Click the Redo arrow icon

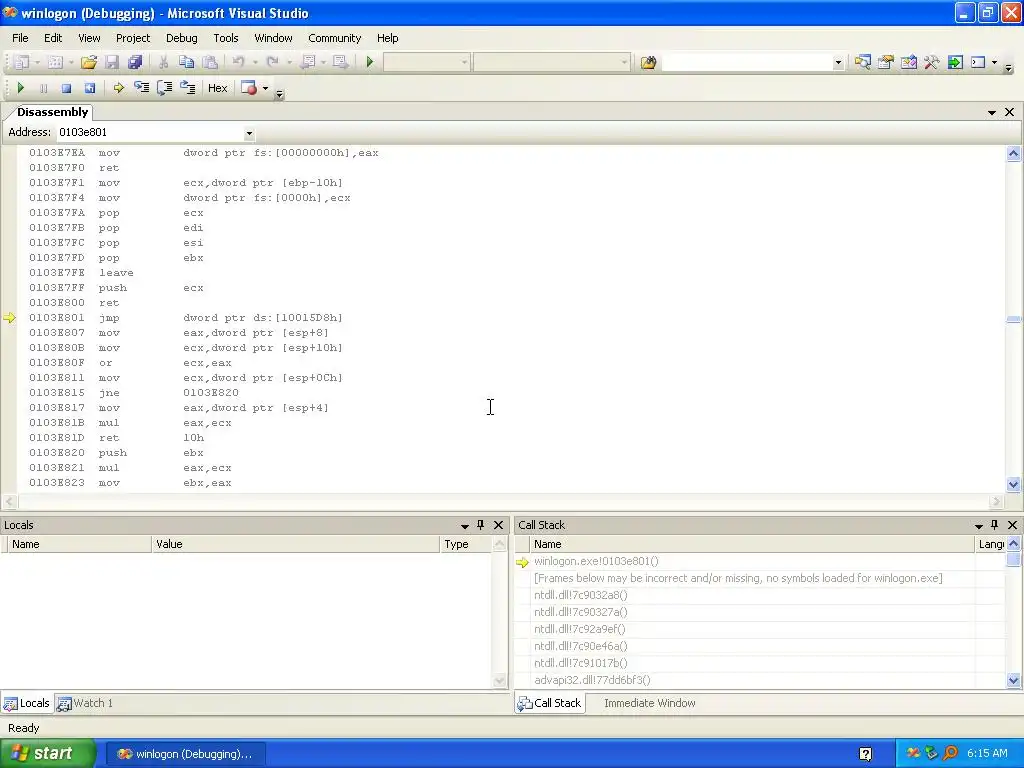(272, 62)
